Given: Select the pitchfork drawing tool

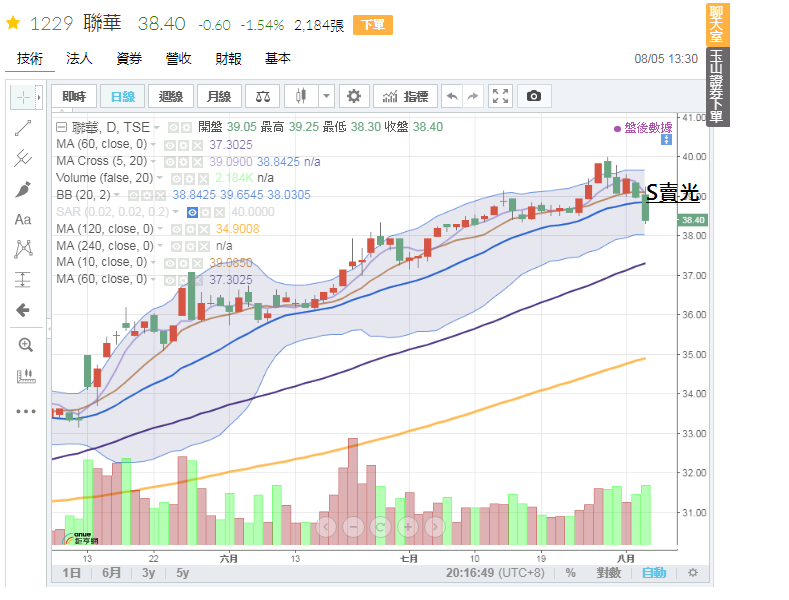Looking at the screenshot, I should point(23,158).
